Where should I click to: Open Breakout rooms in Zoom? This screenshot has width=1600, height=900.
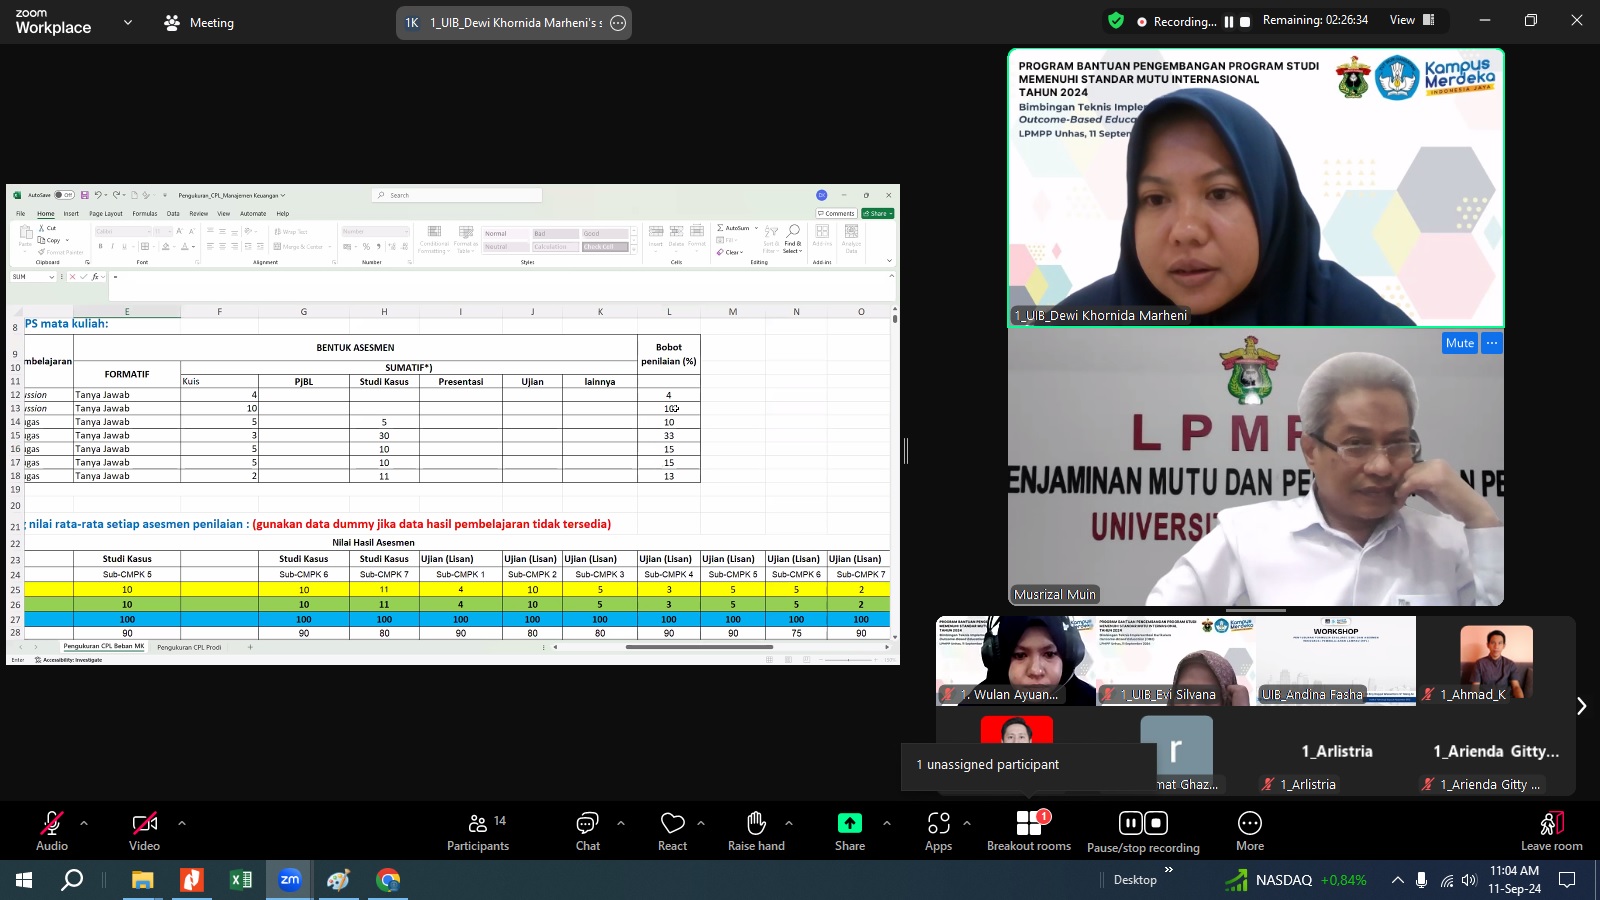[x=1029, y=822]
